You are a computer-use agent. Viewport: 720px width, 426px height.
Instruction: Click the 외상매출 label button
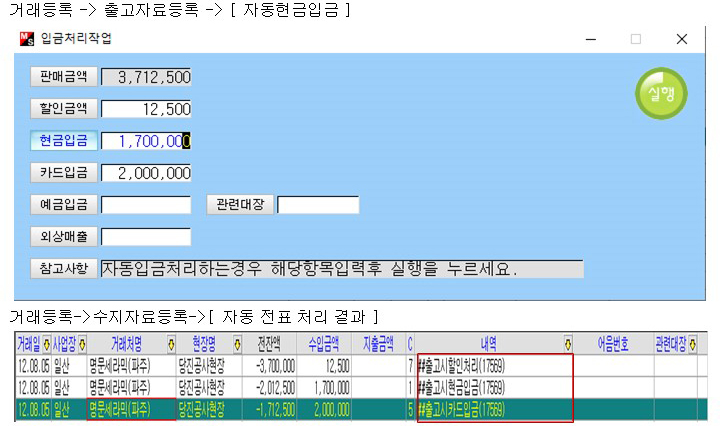pos(64,236)
